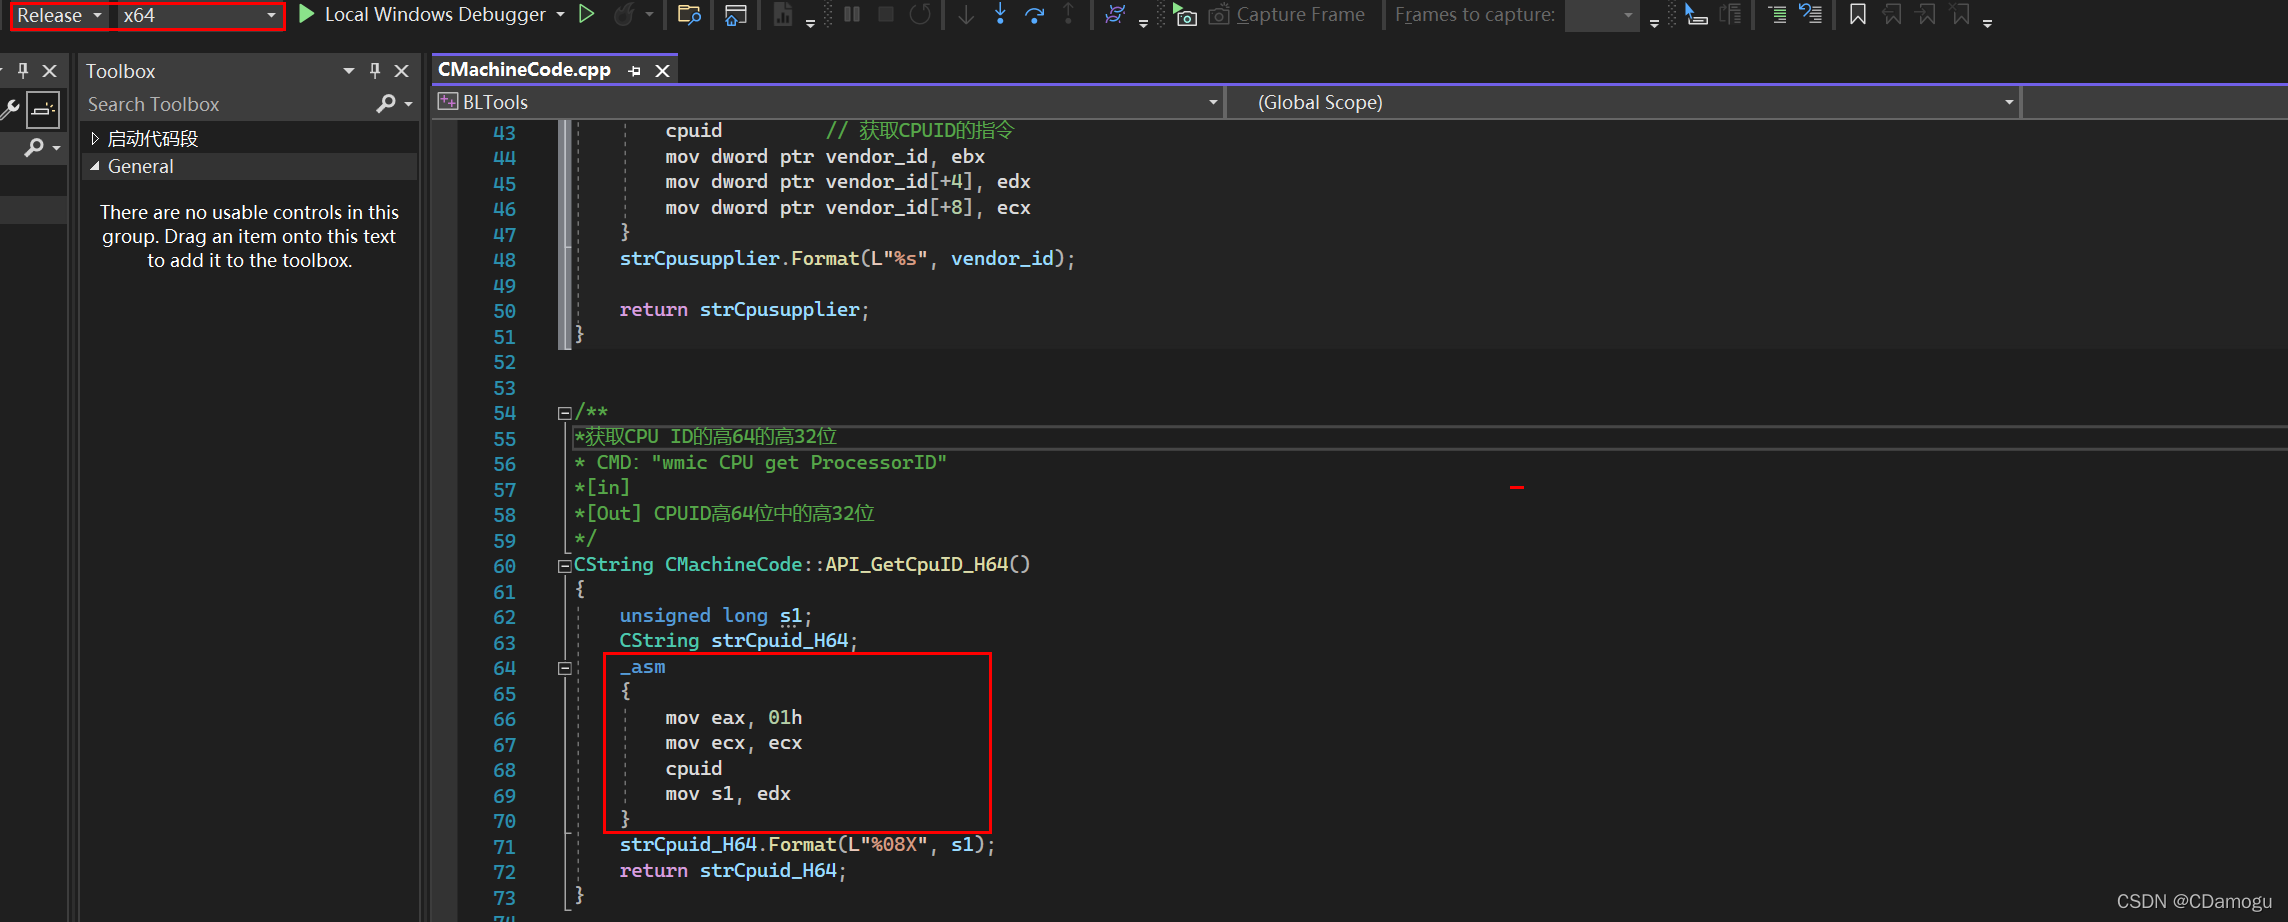This screenshot has height=922, width=2288.
Task: Click the Step Out up-arrow icon
Action: coord(1068,14)
